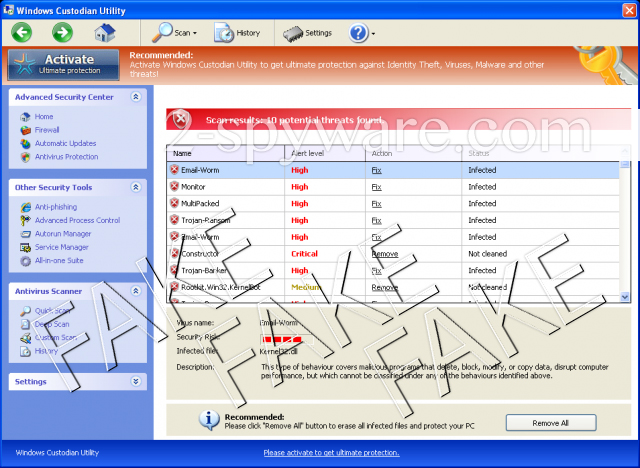Click the Activate Ultimate protection button

click(x=64, y=64)
